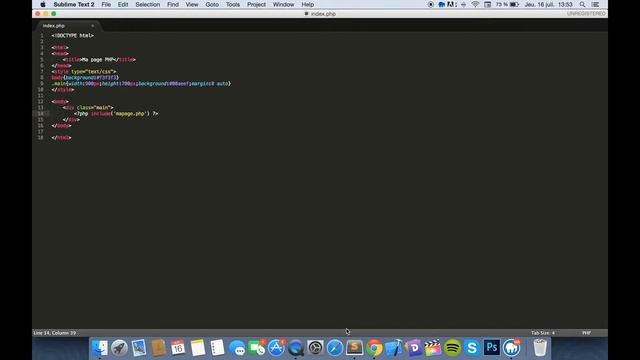This screenshot has width=640, height=360.
Task: Open Final Cut Pro clapperboard in dock
Action: tap(433, 348)
